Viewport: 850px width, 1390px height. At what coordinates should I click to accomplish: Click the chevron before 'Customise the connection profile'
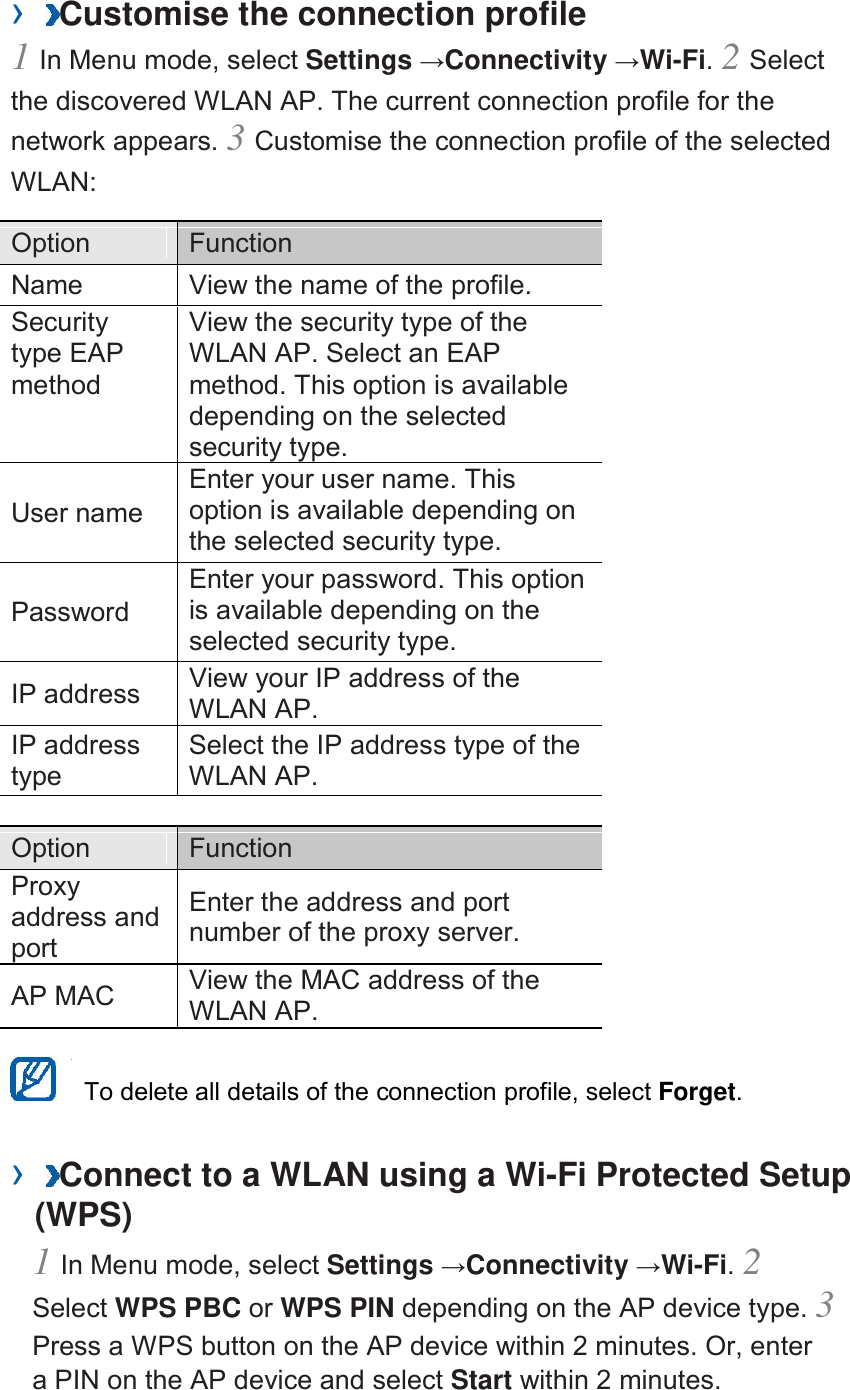tap(17, 15)
